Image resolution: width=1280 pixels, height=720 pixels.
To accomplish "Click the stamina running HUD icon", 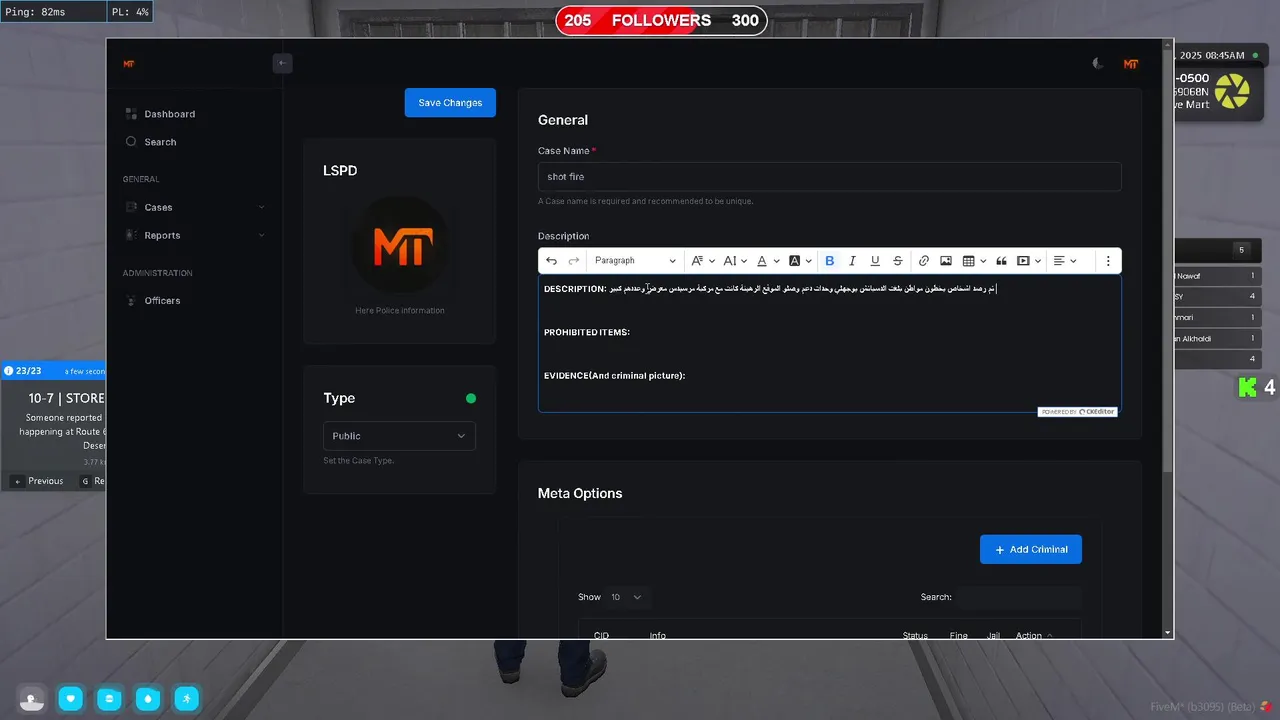I will pos(186,698).
